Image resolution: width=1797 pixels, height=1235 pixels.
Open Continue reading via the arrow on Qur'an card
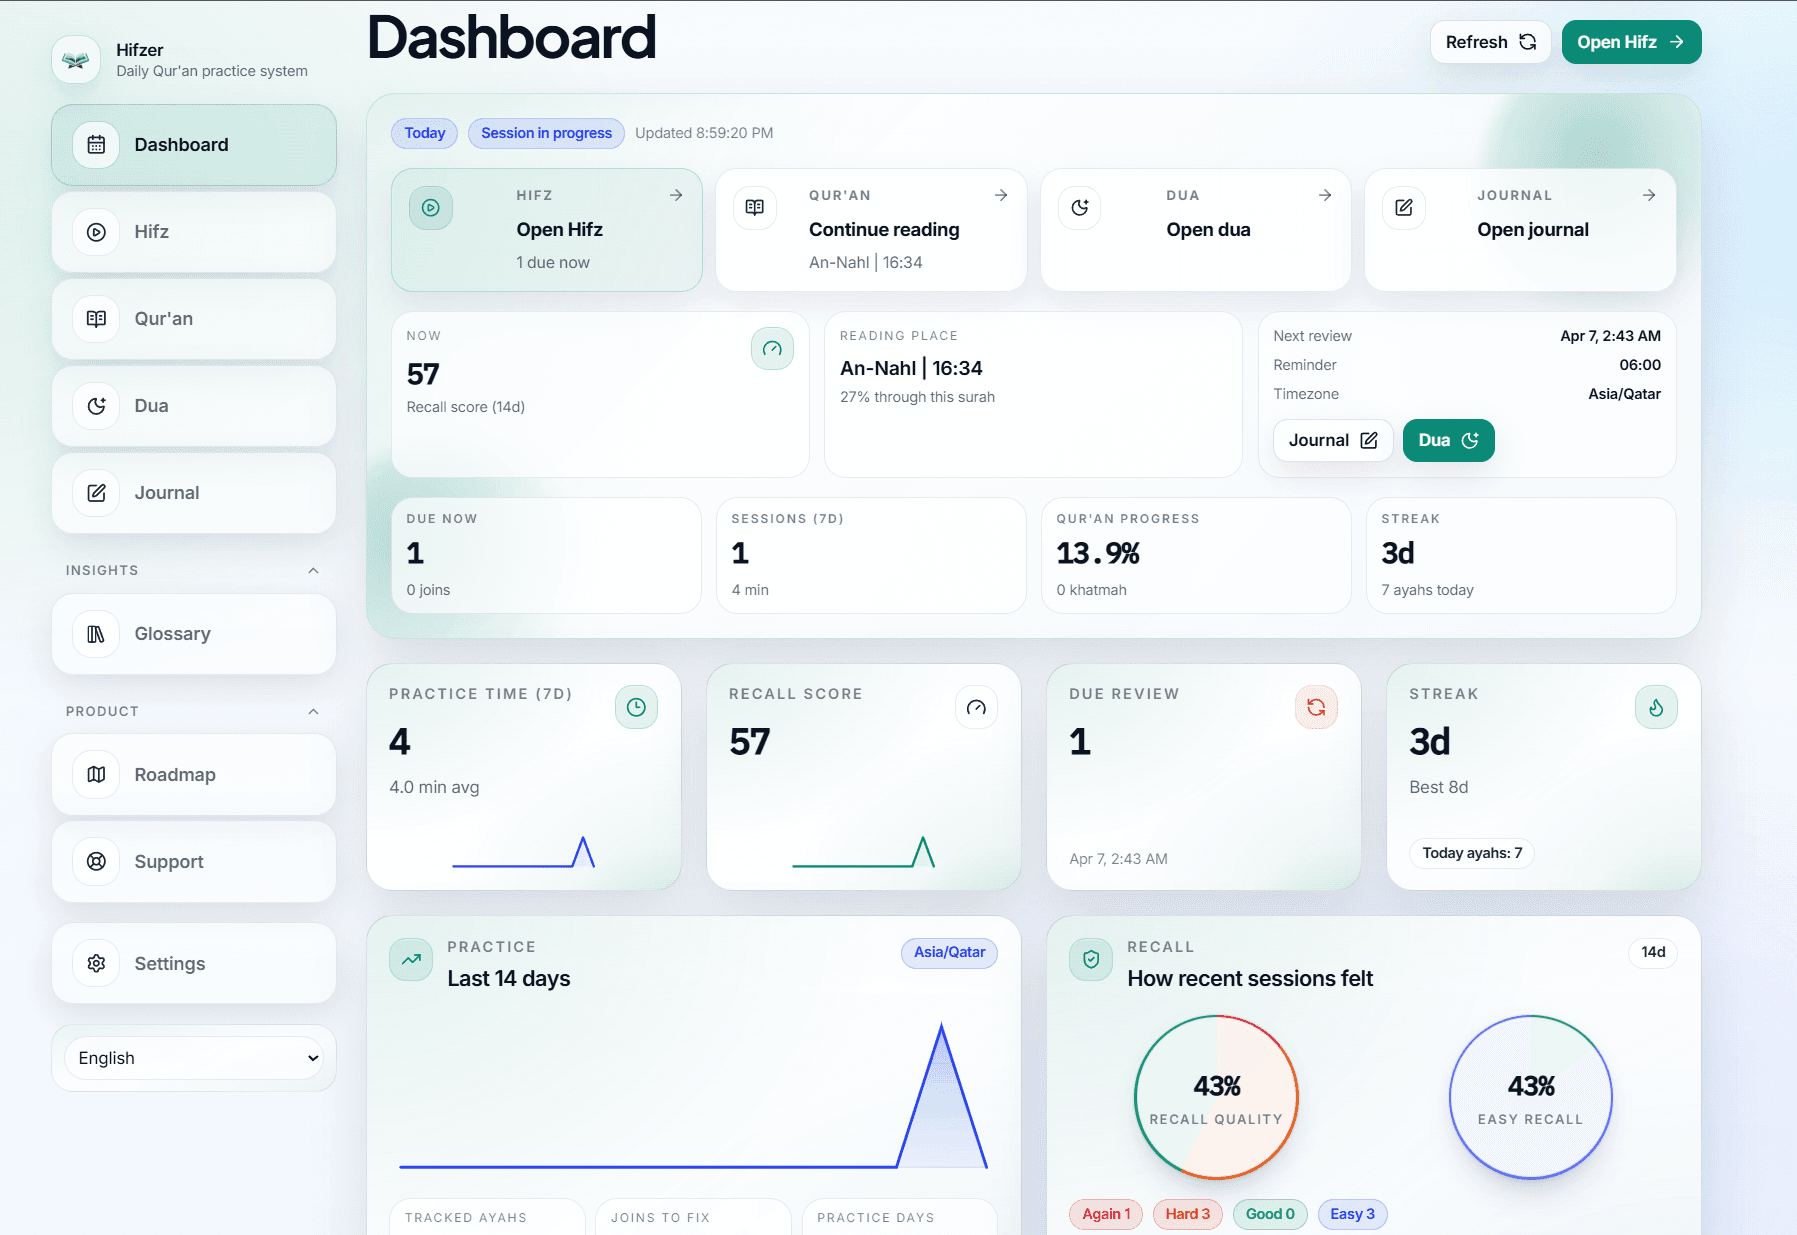click(1001, 195)
